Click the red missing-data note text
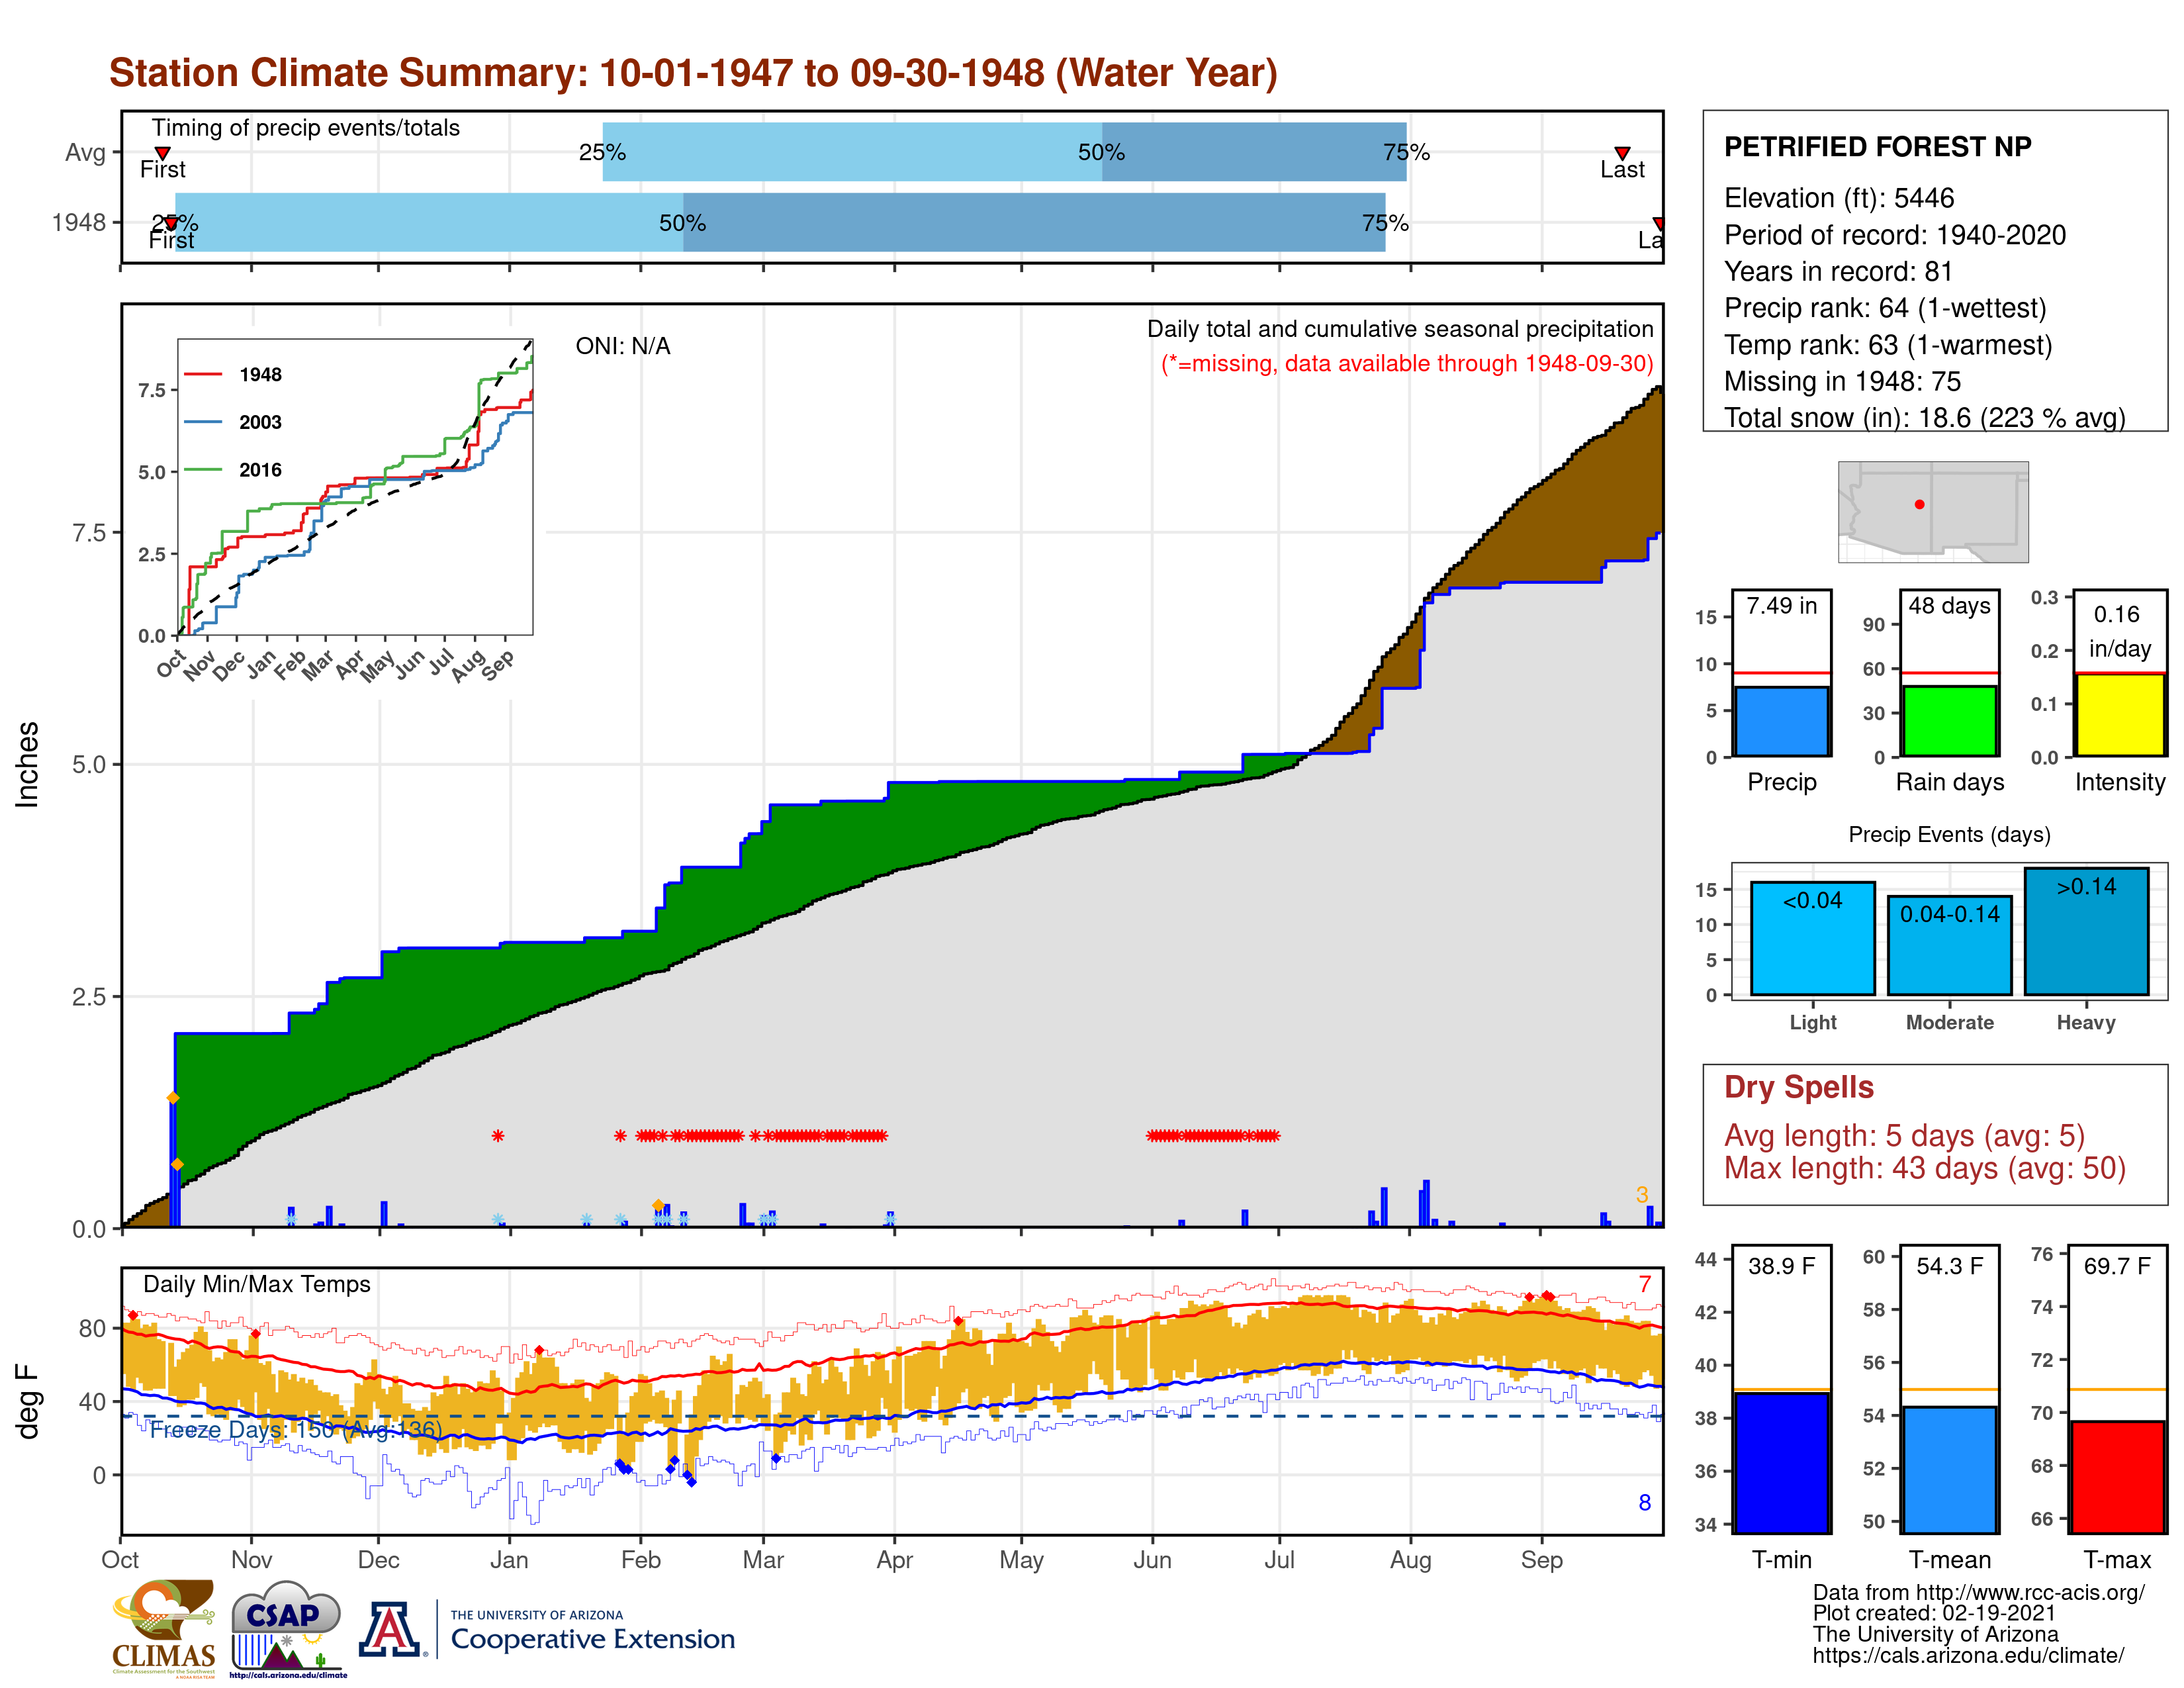Screen dimensions: 2184x1688 1407,363
